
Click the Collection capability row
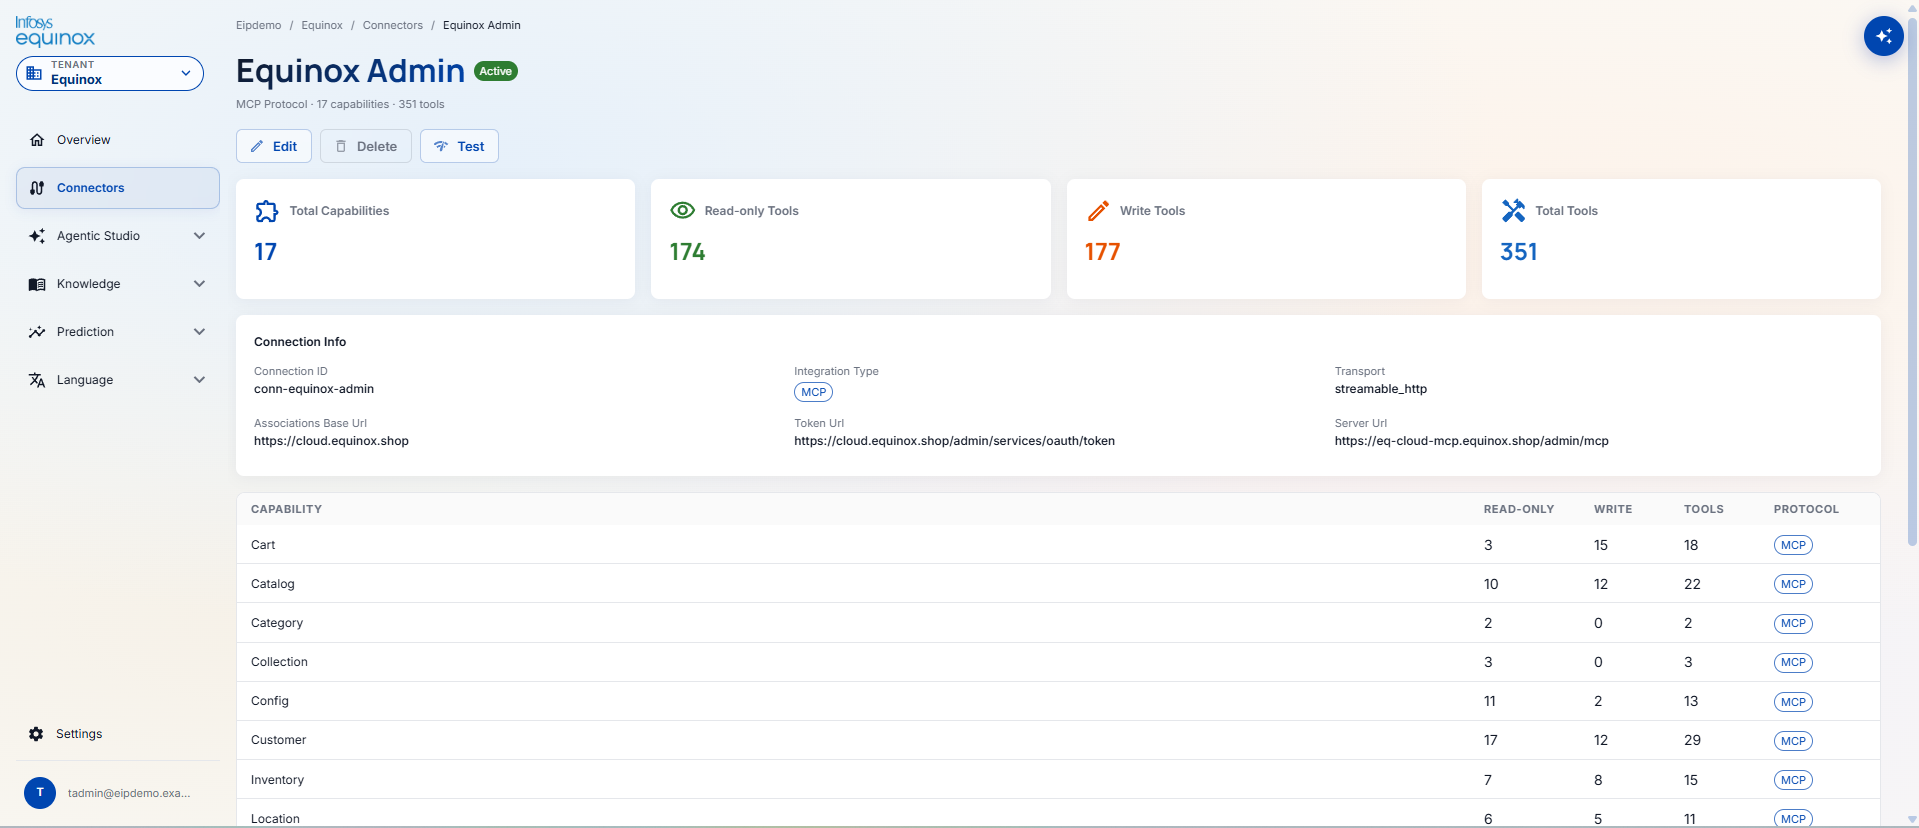pos(1058,662)
